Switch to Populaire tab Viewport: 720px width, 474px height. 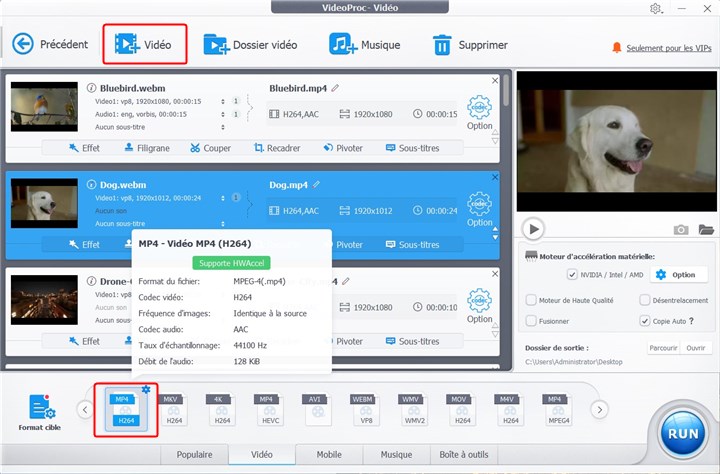coord(194,454)
